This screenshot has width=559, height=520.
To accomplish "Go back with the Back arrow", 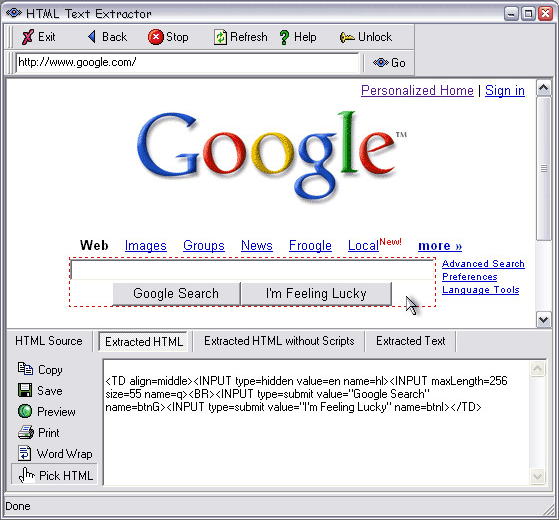I will tap(92, 37).
